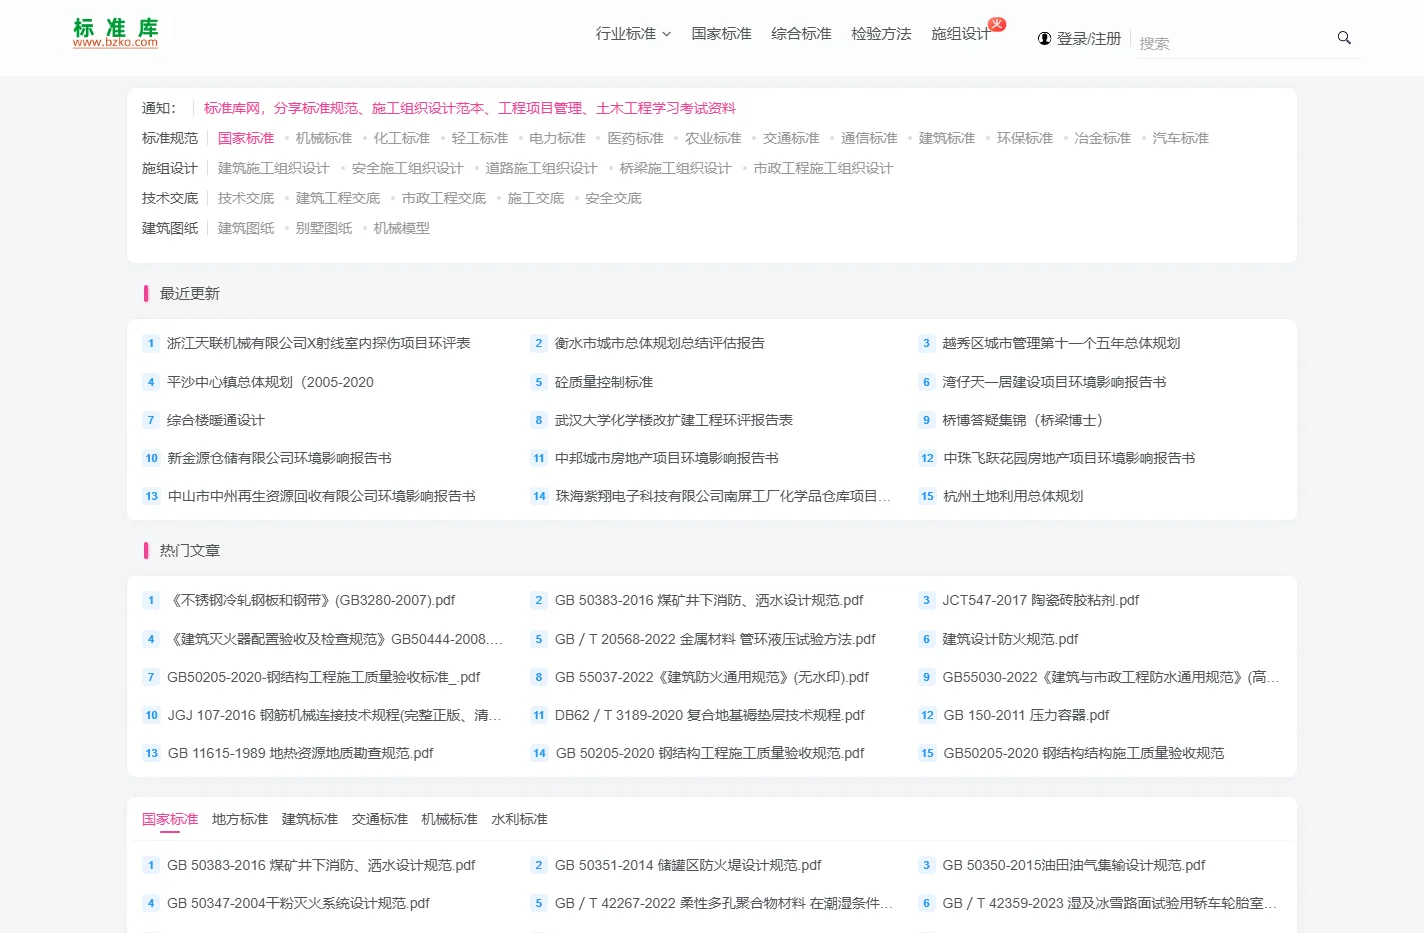The height and width of the screenshot is (933, 1424).
Task: Click the 标准库 site logo
Action: [x=115, y=33]
